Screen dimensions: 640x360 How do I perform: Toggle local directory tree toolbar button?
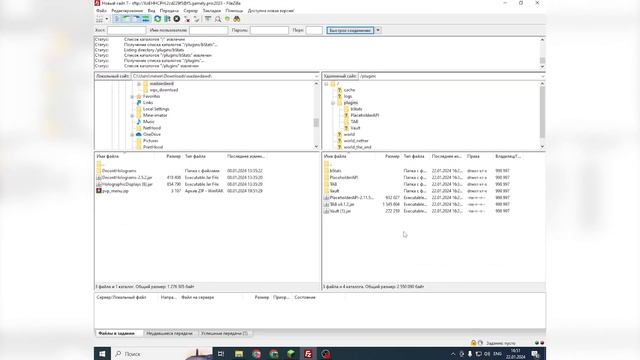[x=127, y=19]
